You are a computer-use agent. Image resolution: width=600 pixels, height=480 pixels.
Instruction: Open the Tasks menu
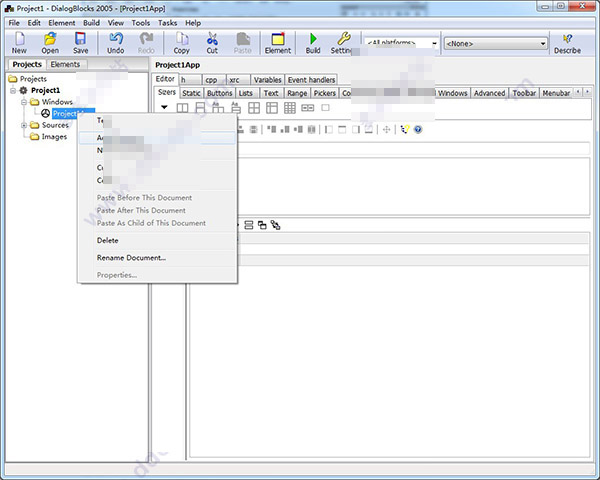click(x=168, y=23)
